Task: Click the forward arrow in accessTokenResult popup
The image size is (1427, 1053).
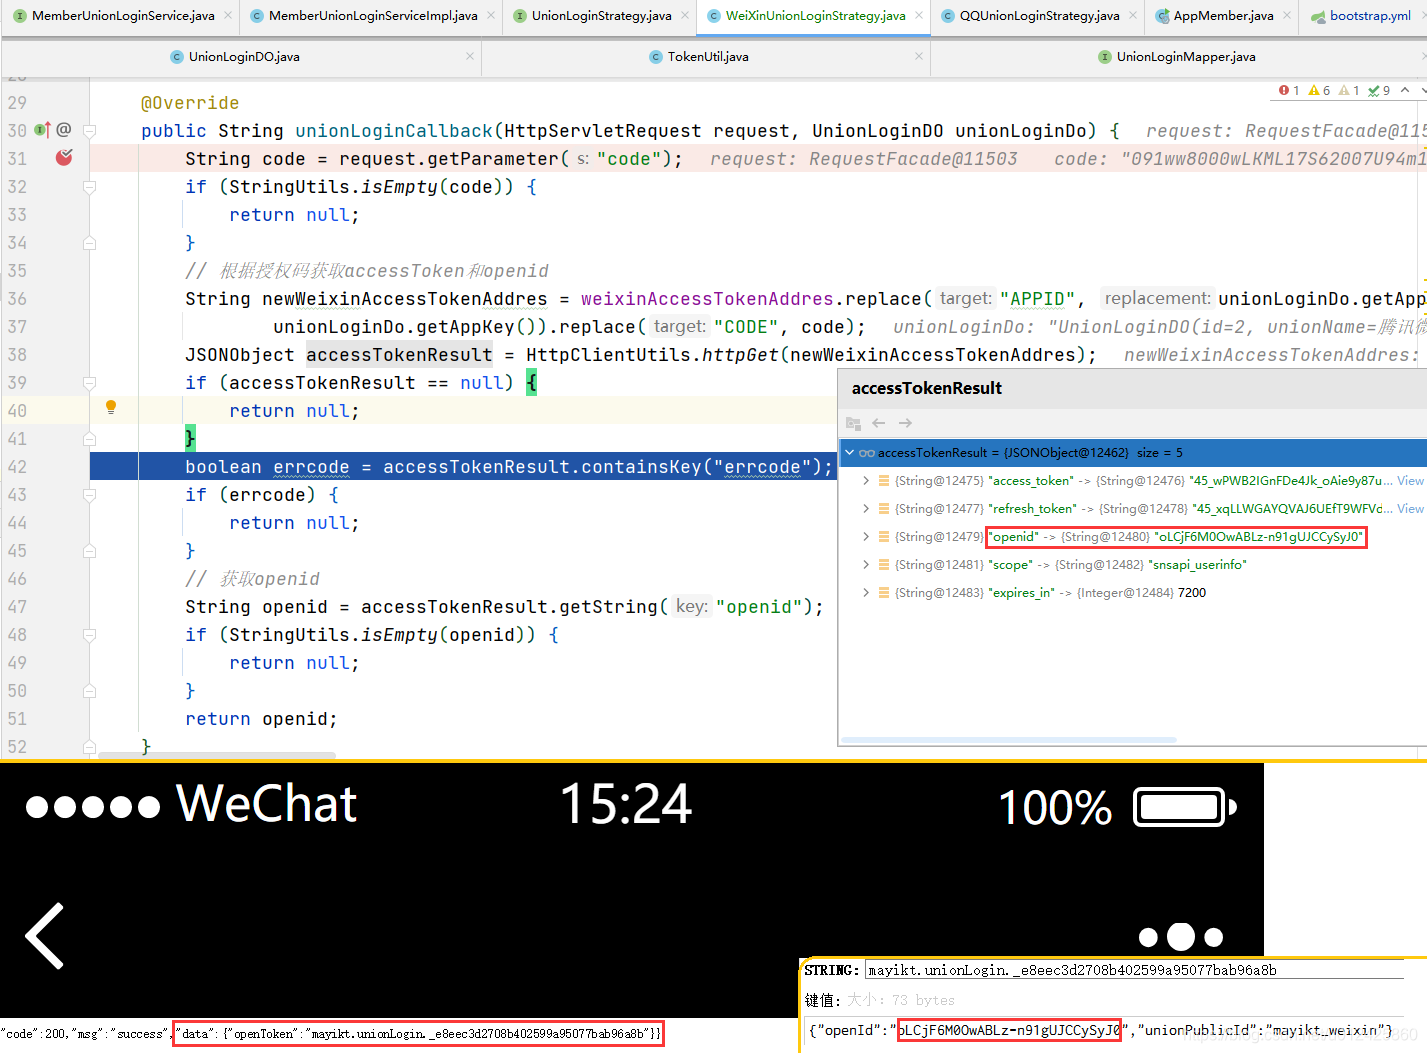Action: tap(905, 424)
